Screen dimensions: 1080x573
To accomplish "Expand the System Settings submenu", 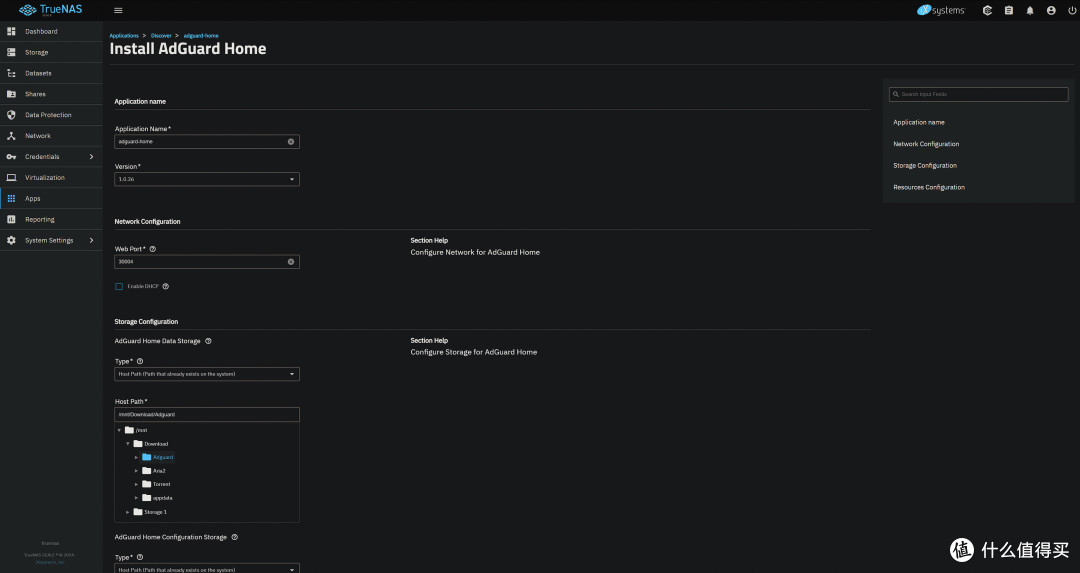I will 92,240.
